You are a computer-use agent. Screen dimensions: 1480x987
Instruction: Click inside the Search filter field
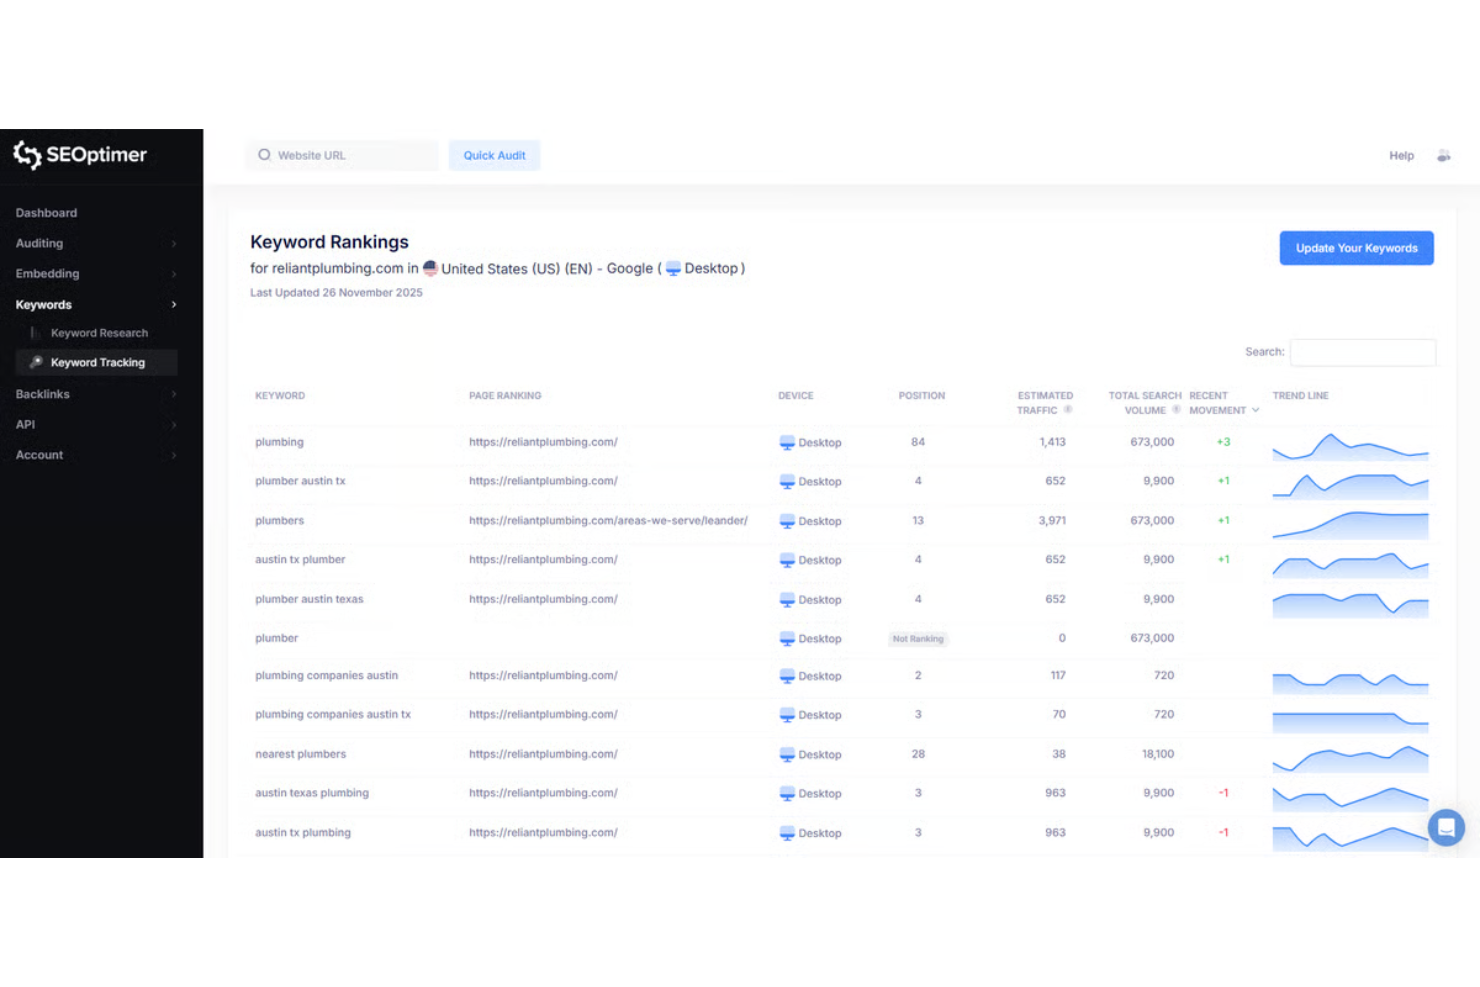[1362, 352]
